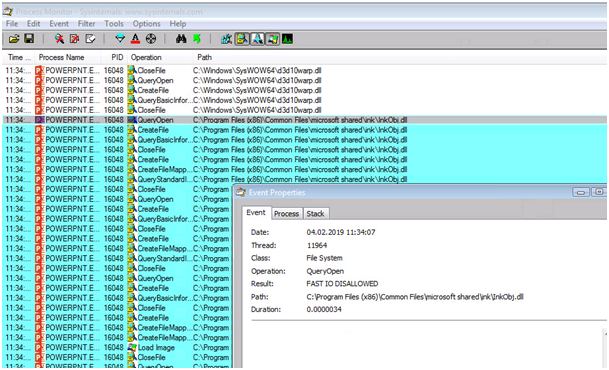
Task: Select the QueryStandardI row showing full InkObj.dll path
Action: 304,179
